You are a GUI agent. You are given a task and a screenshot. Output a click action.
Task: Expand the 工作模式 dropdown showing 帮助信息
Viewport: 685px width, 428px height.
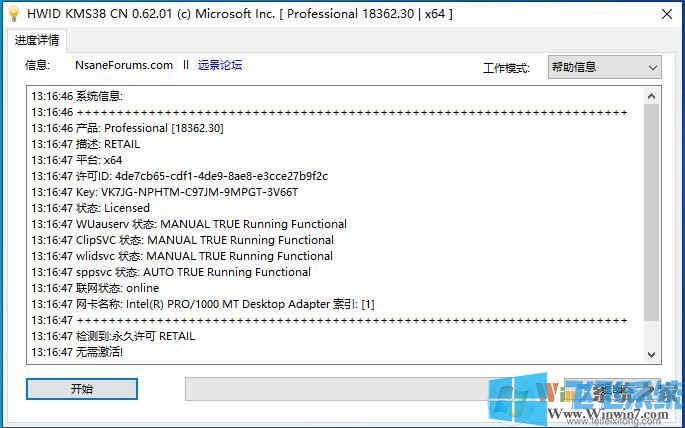[603, 67]
